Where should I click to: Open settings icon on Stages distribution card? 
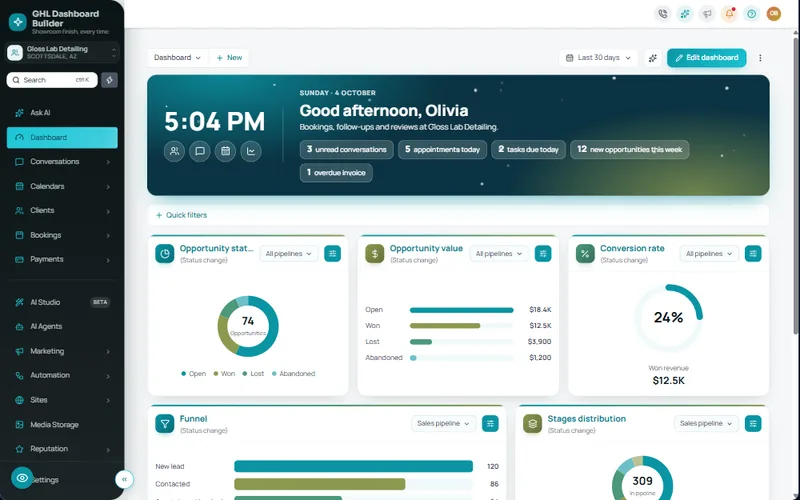click(753, 423)
